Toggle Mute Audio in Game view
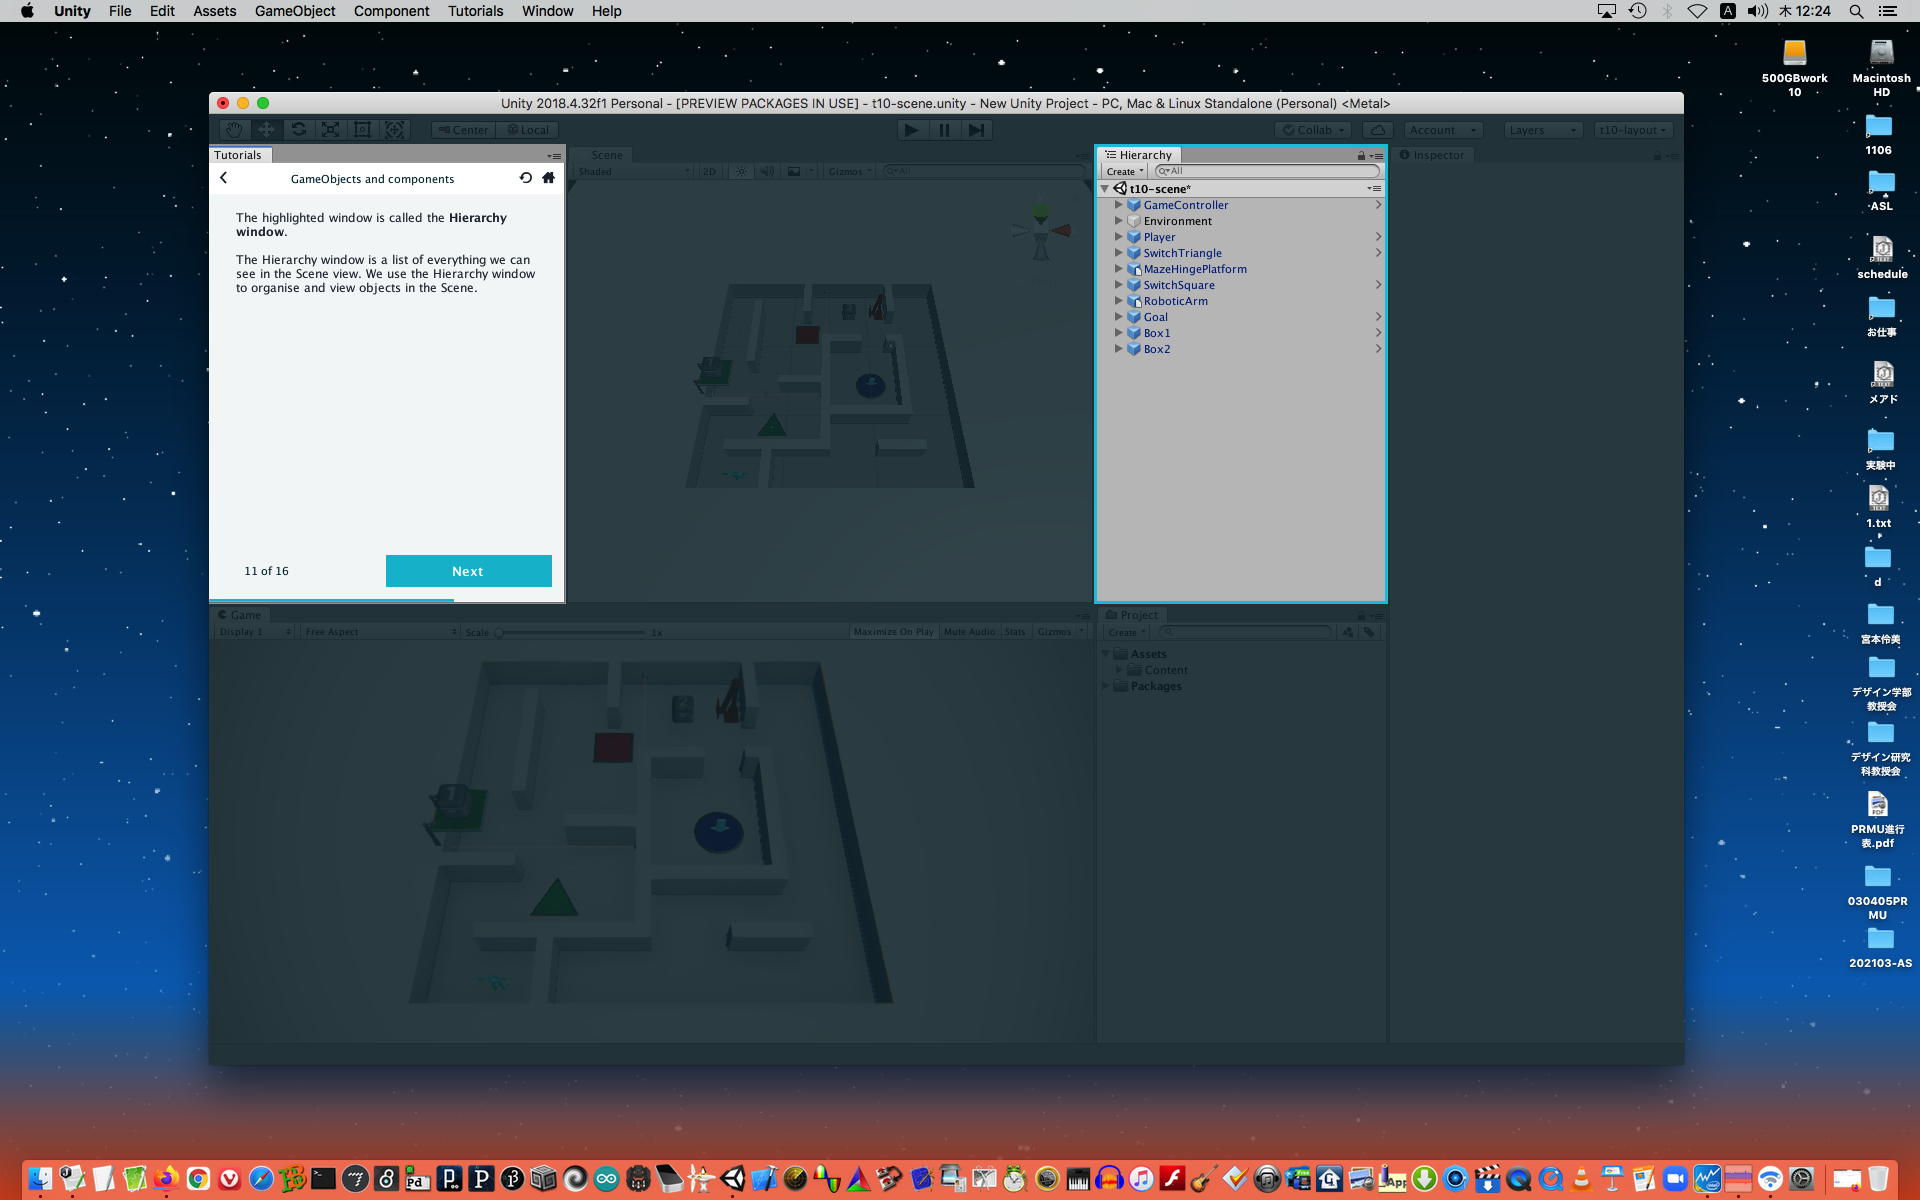 (x=969, y=632)
